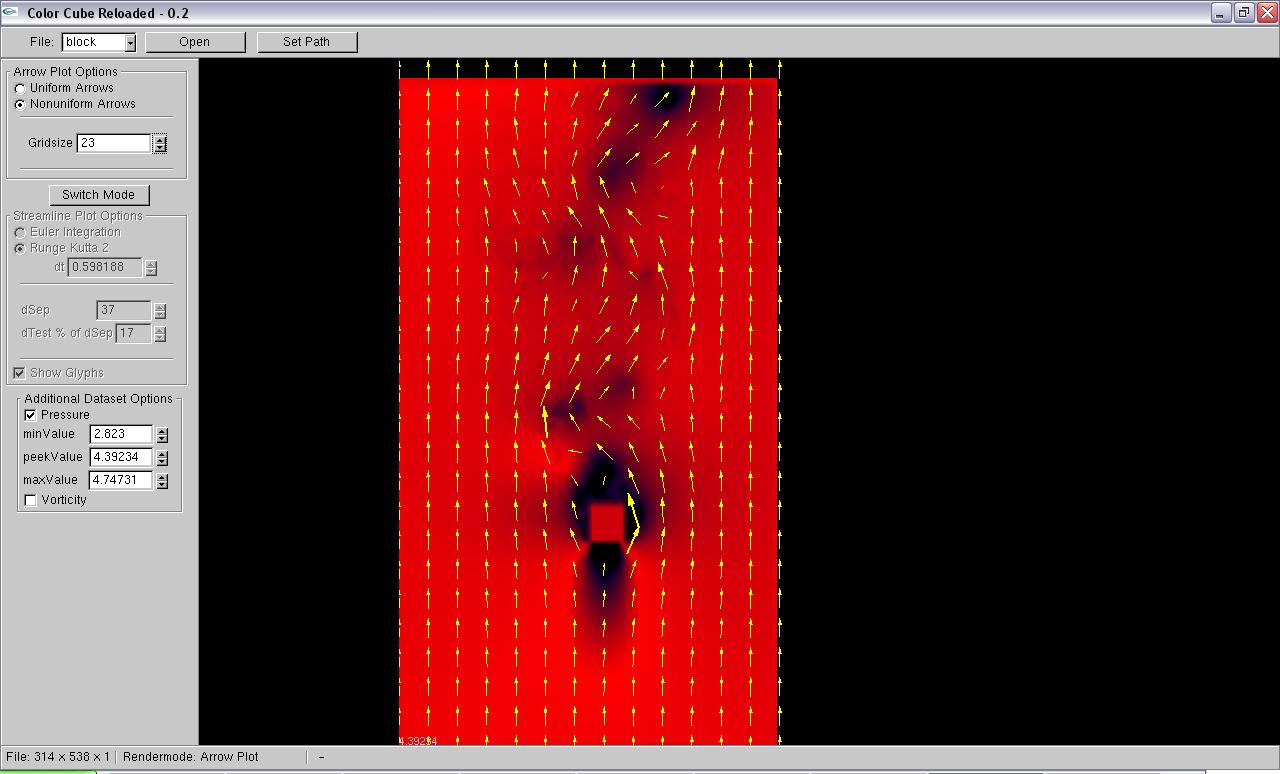Click the Gridsize spinner arrows

coord(160,143)
